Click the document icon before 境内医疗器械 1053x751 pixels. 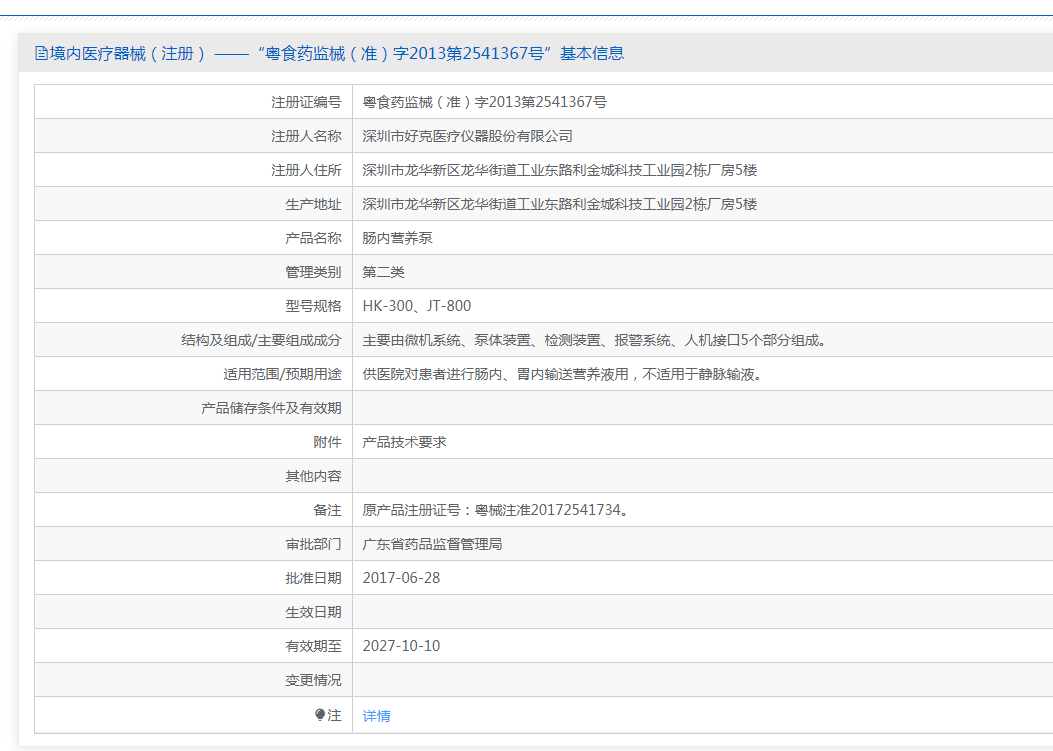pyautogui.click(x=41, y=53)
